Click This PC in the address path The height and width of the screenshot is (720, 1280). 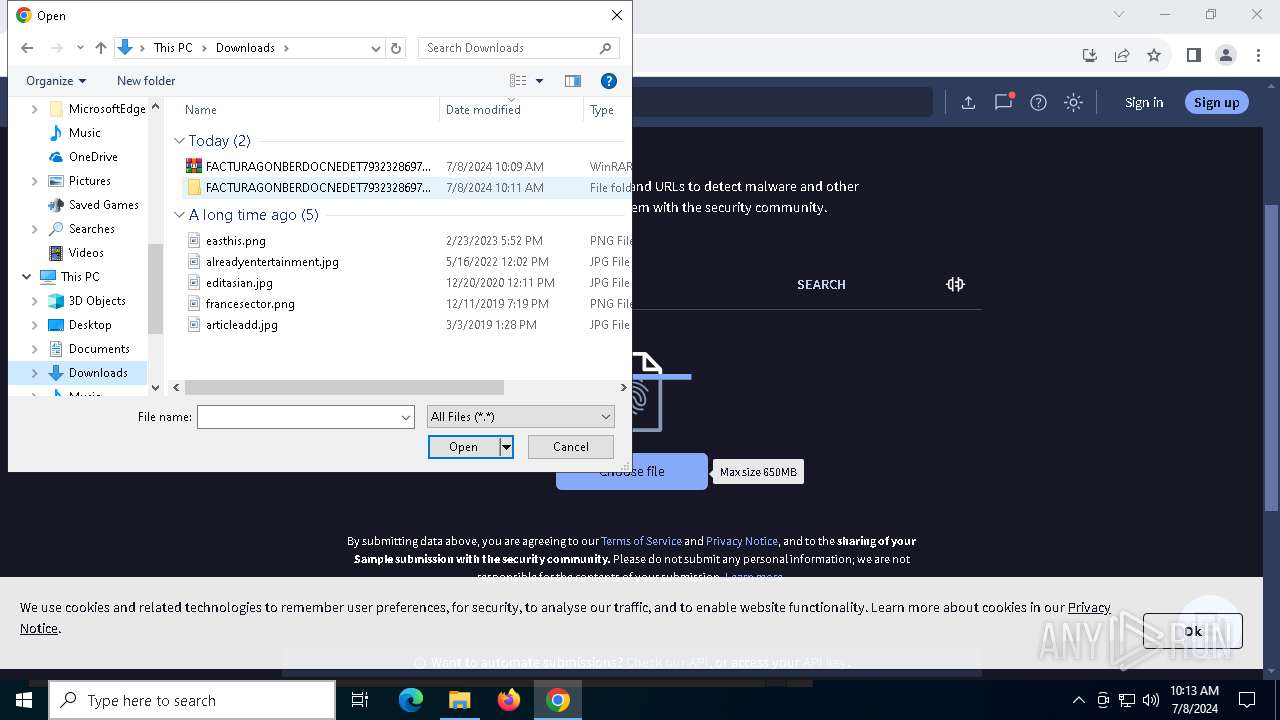click(173, 48)
